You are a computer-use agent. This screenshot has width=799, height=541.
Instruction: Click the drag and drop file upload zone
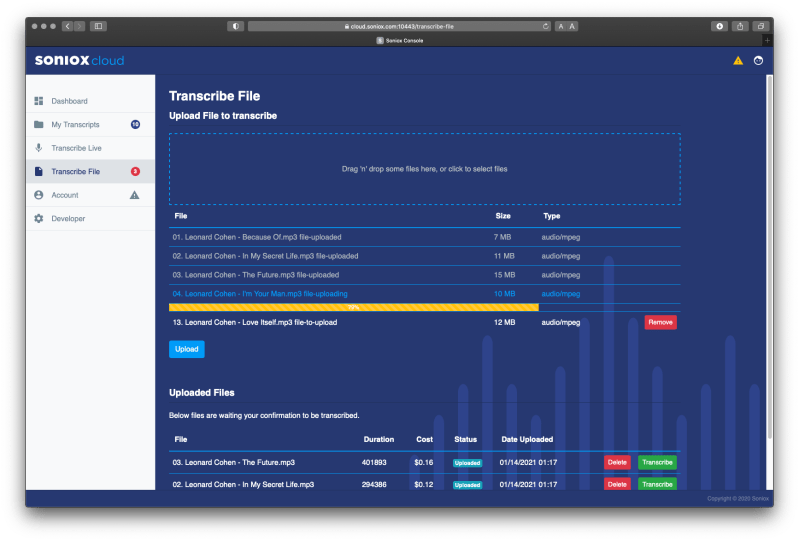pos(424,169)
